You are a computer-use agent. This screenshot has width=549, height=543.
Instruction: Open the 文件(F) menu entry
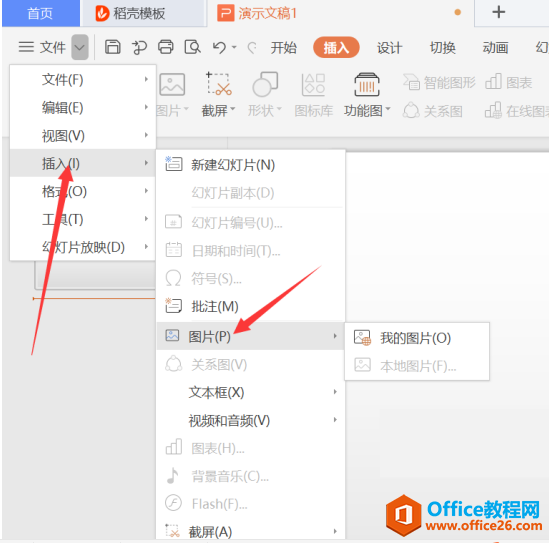point(83,79)
